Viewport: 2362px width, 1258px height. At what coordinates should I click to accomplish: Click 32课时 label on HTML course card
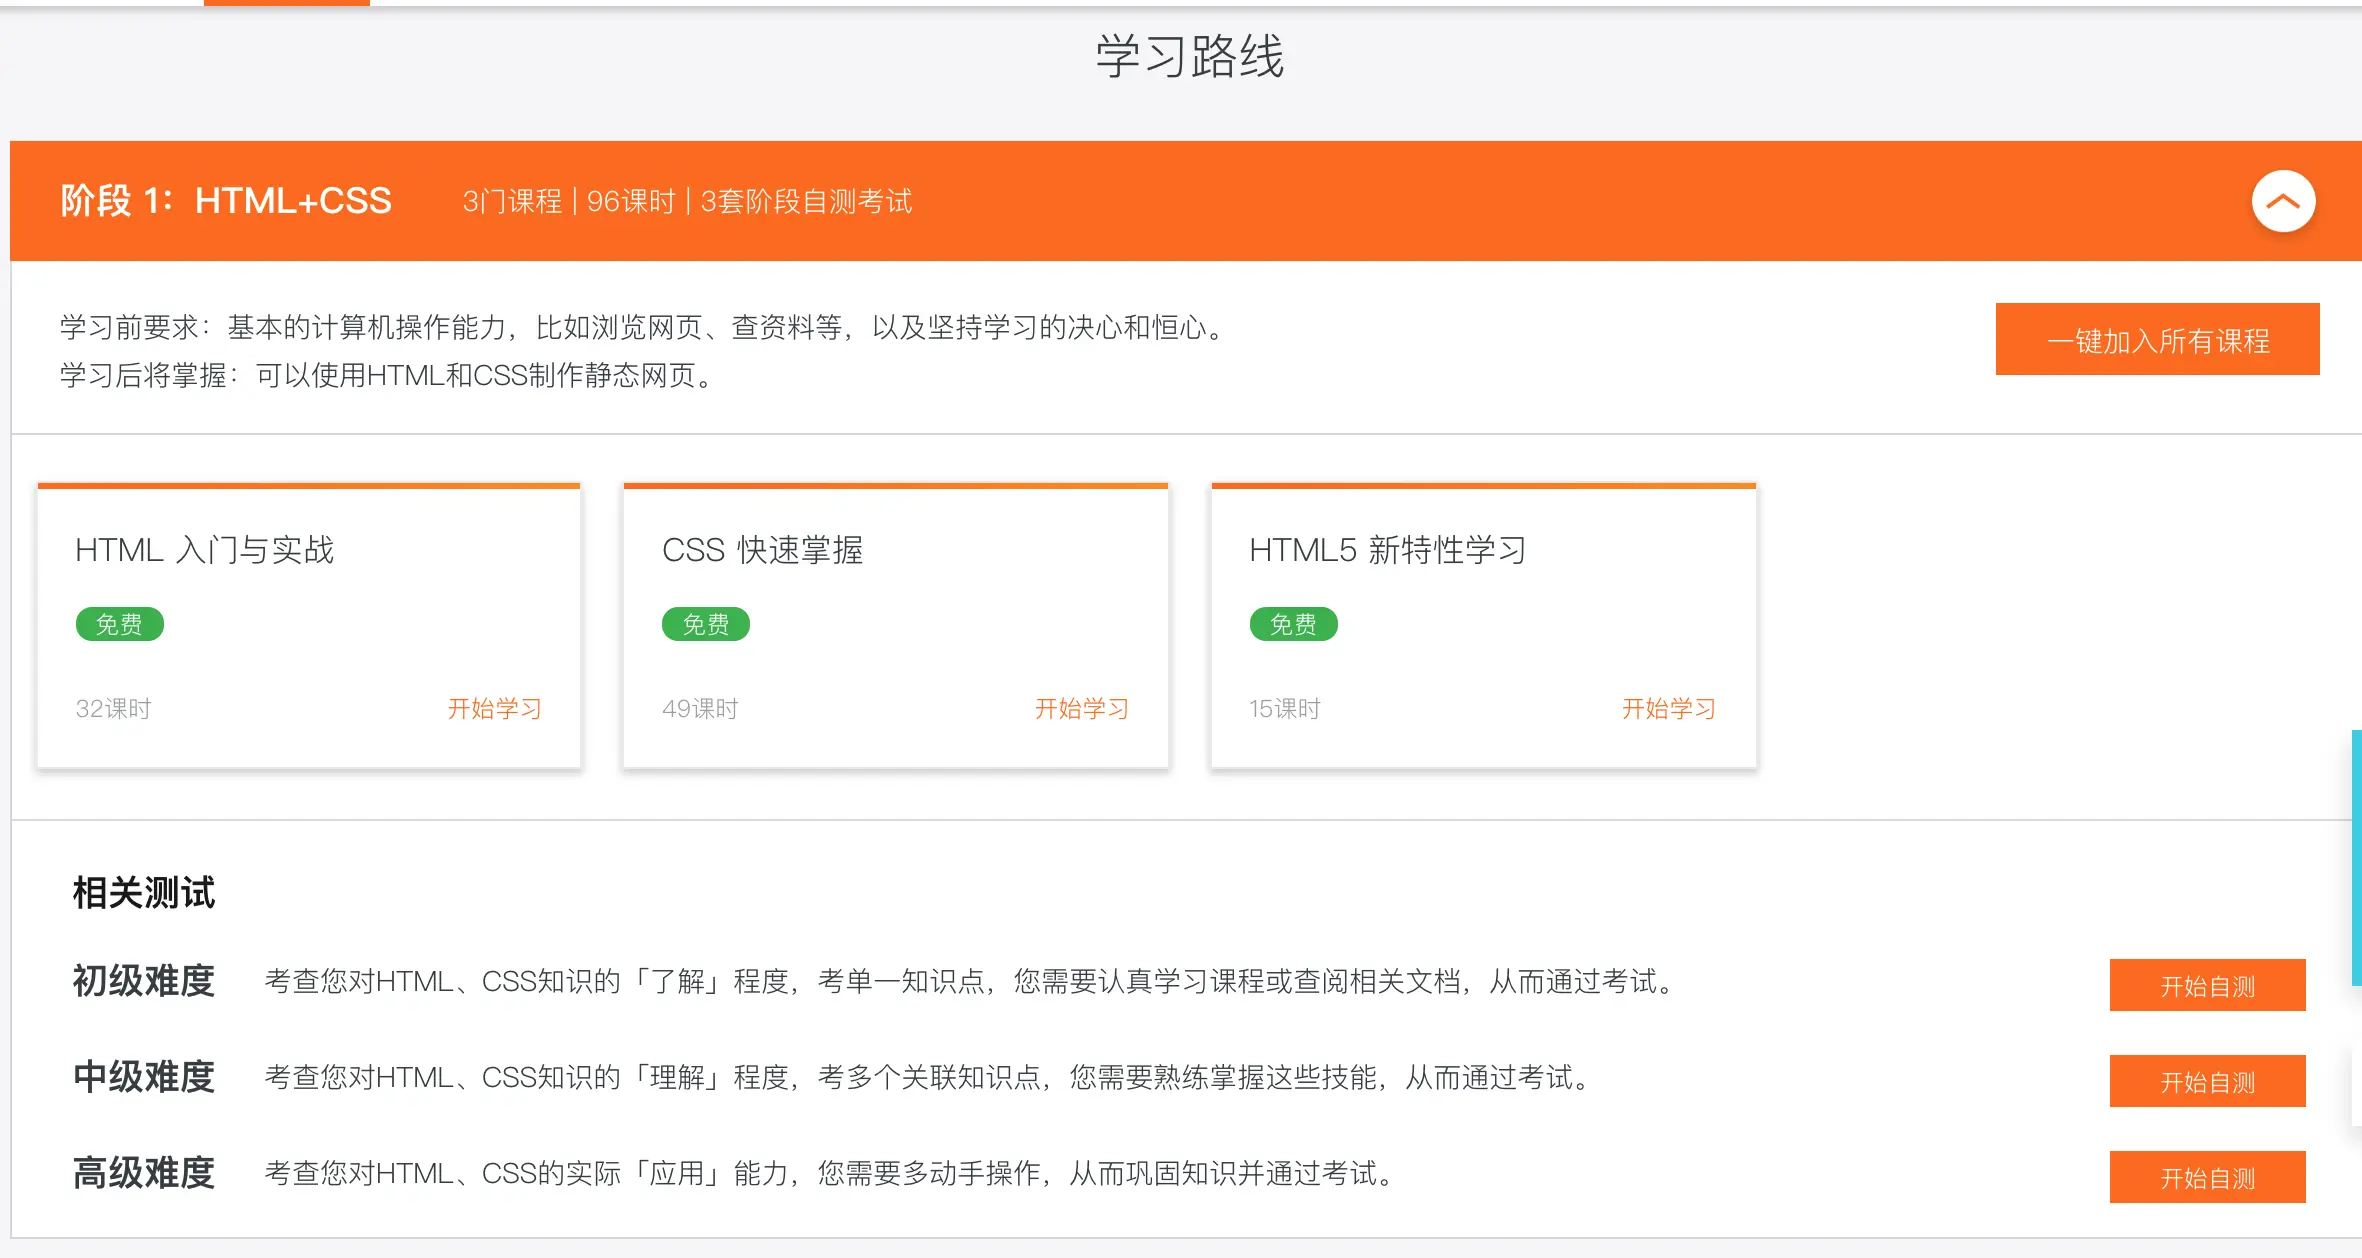click(113, 709)
